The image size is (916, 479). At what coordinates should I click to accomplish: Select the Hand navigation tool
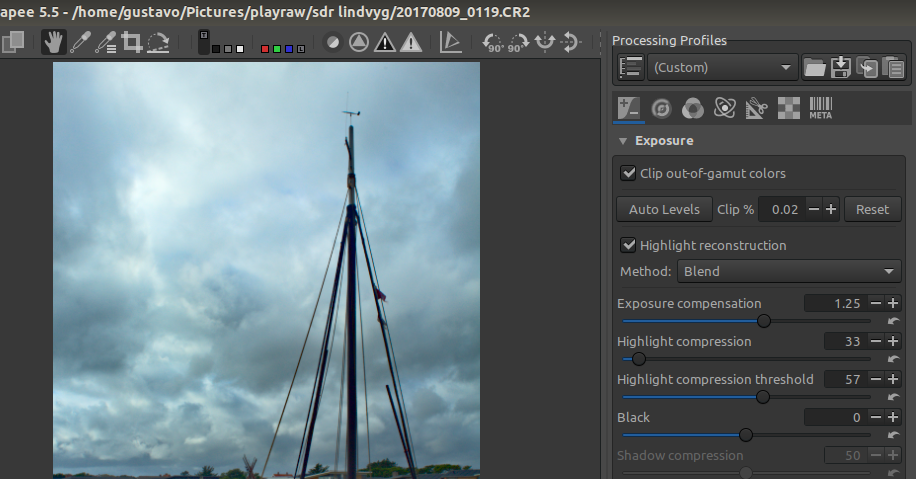[x=53, y=43]
